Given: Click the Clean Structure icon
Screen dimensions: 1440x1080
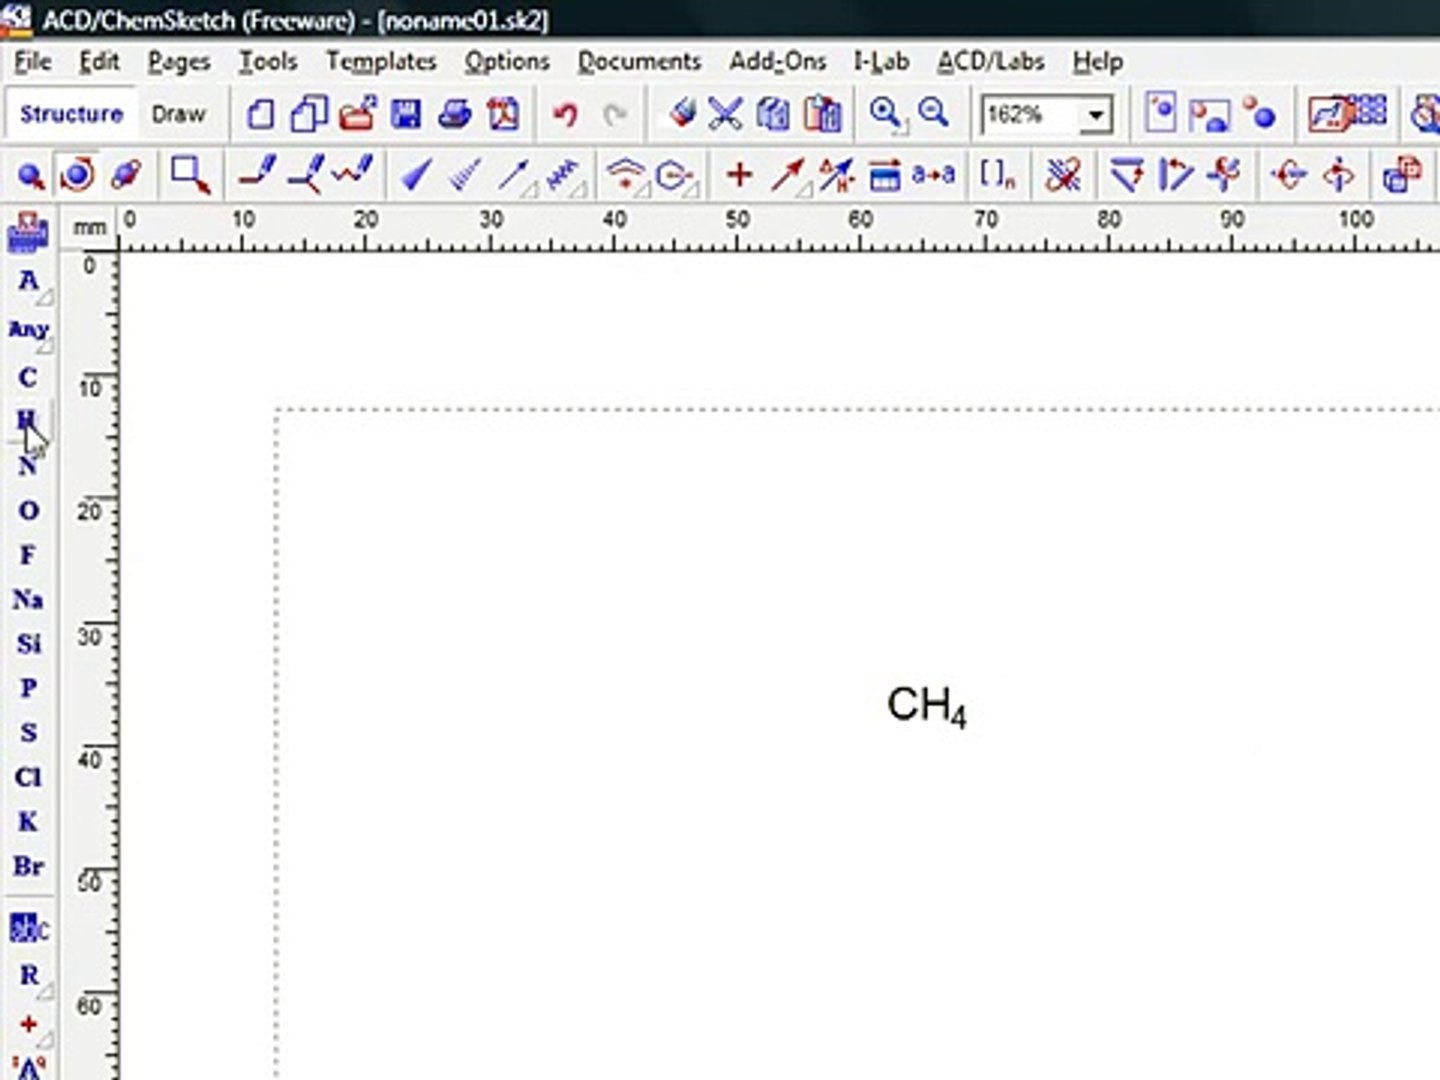Looking at the screenshot, I should (1063, 176).
